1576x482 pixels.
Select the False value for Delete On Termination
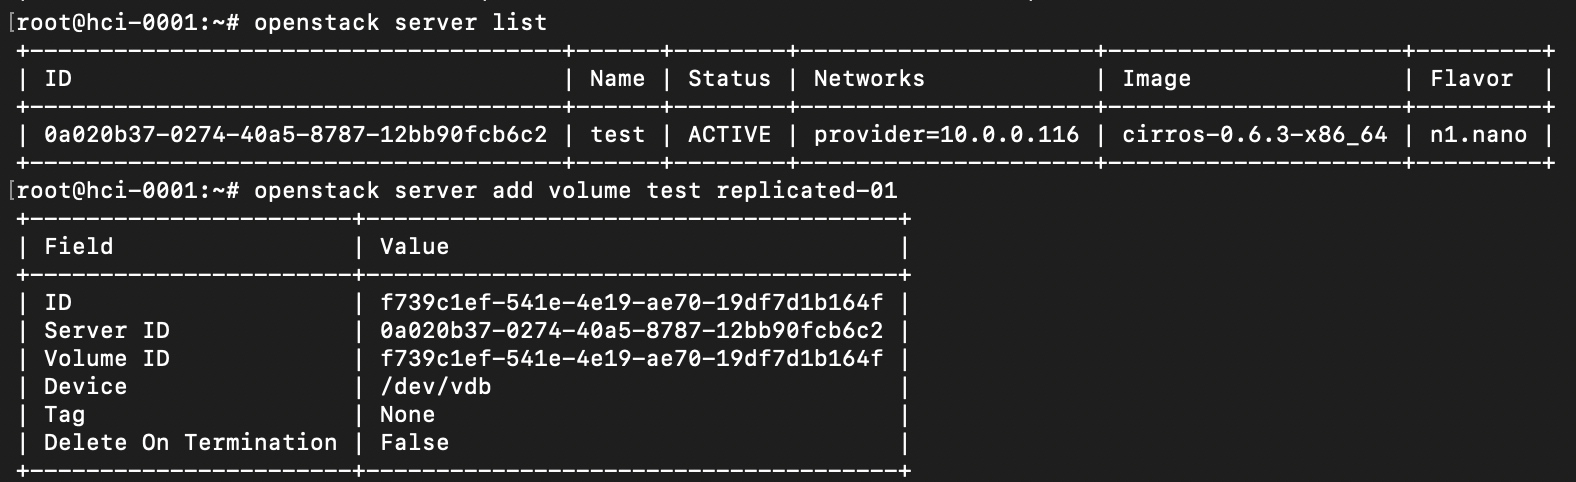pos(414,443)
